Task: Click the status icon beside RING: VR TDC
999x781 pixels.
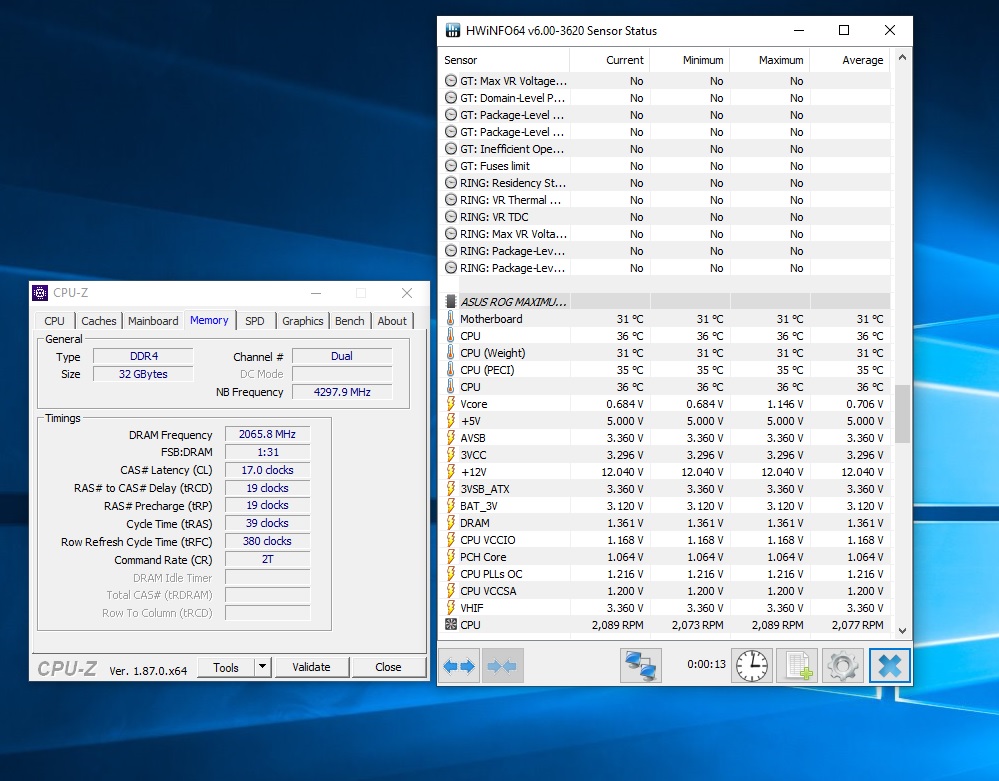Action: [x=450, y=217]
